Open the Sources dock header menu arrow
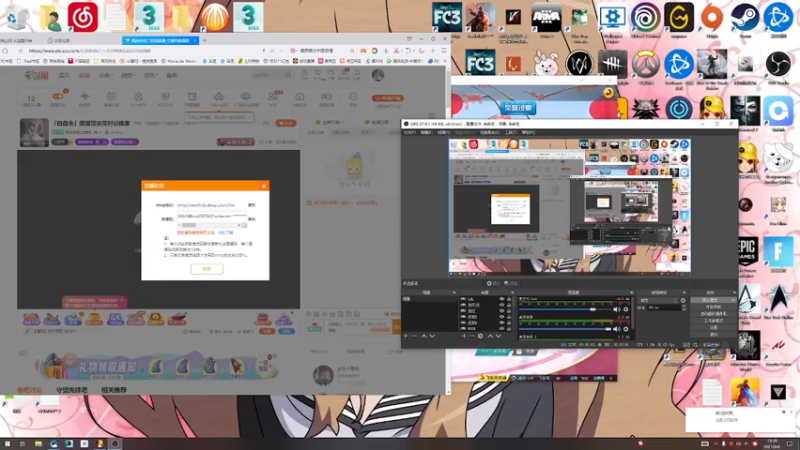Screen dimensions: 800x450 512,292
